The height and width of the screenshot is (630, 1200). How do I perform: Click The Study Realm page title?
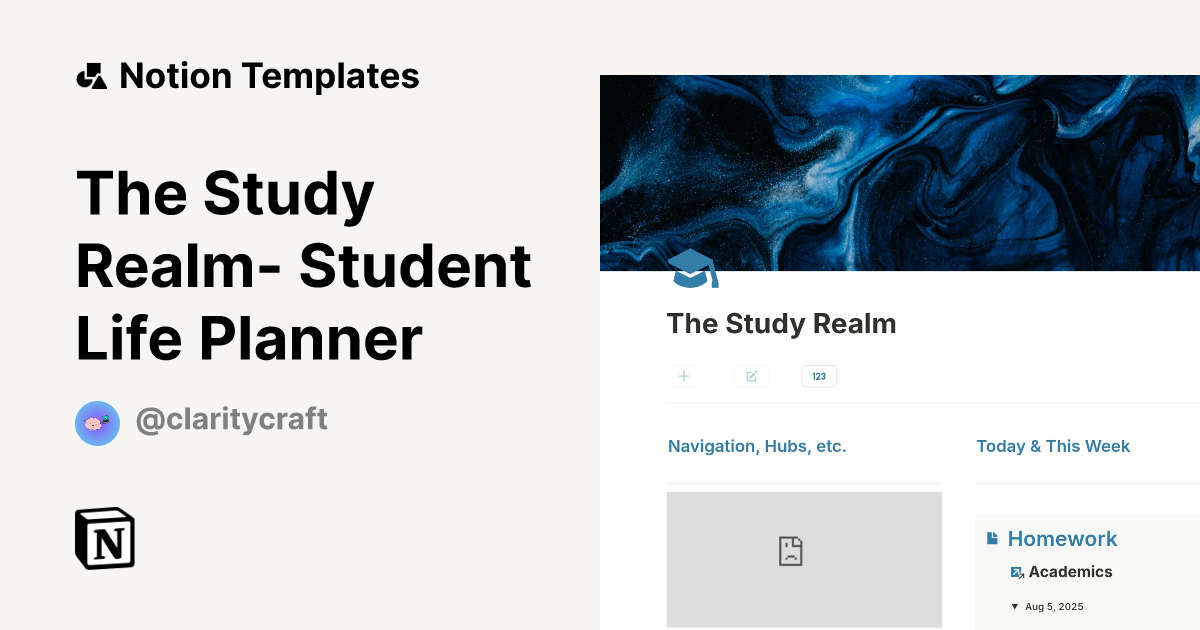click(x=781, y=323)
